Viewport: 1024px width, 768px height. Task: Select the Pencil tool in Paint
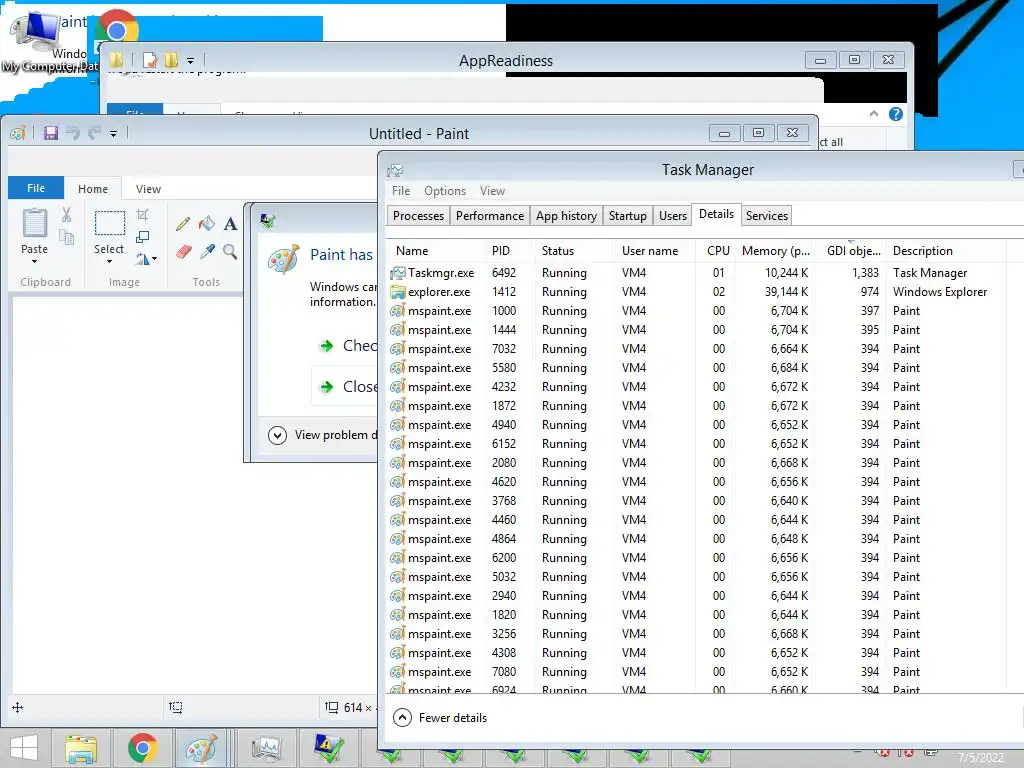coord(183,224)
